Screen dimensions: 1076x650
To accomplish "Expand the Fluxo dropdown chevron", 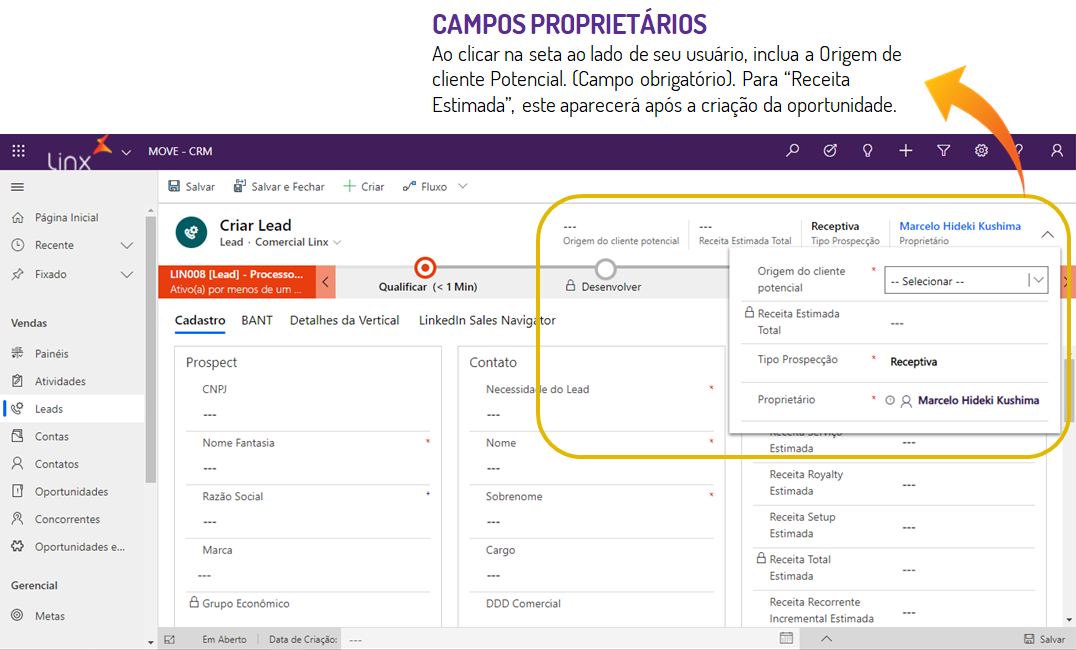I will click(463, 186).
